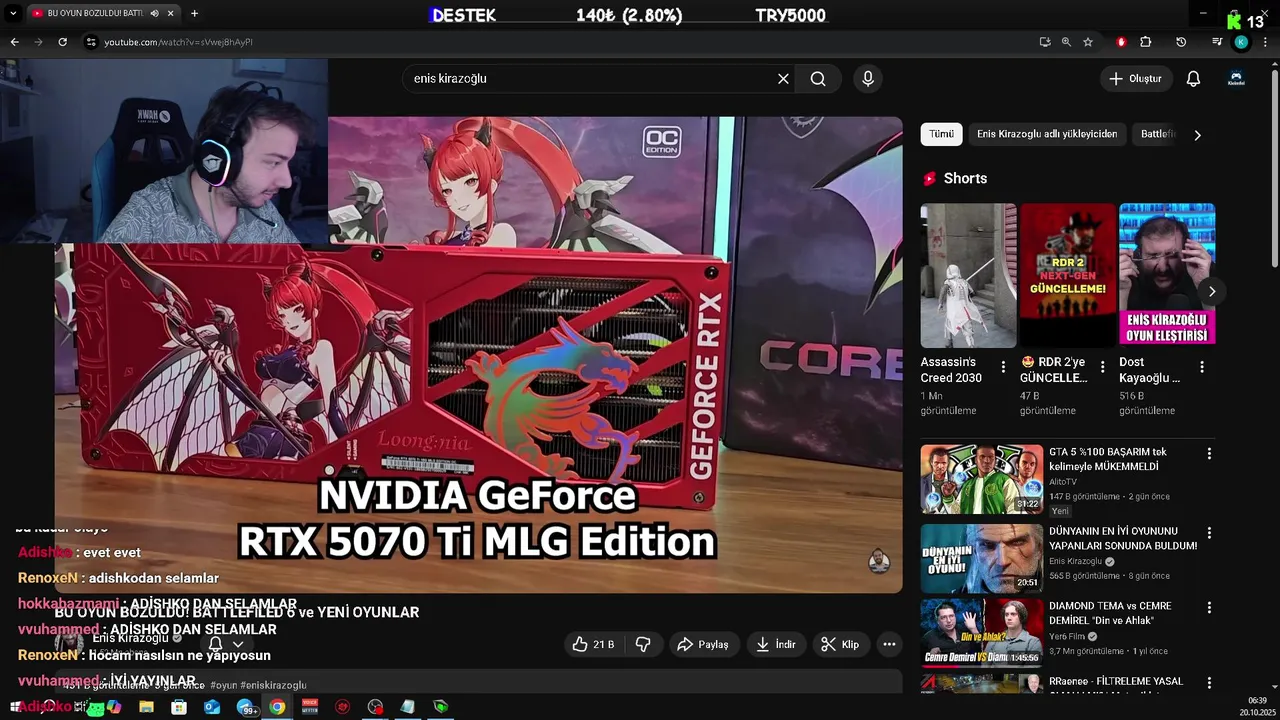Open Outlook from the taskbar
This screenshot has width=1280, height=720.
[x=212, y=707]
